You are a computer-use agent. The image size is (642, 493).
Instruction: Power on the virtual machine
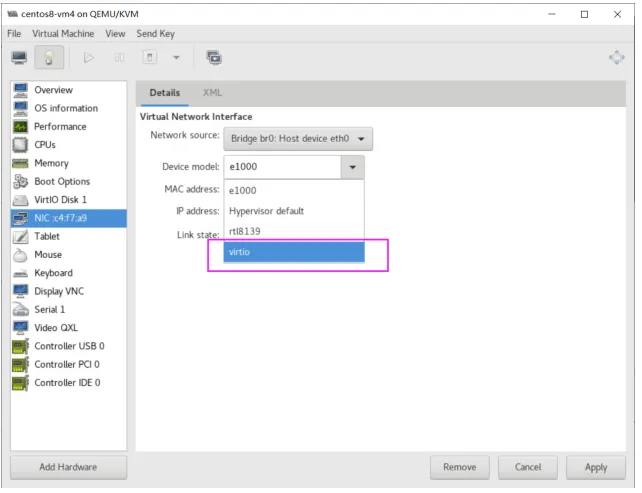tap(88, 58)
